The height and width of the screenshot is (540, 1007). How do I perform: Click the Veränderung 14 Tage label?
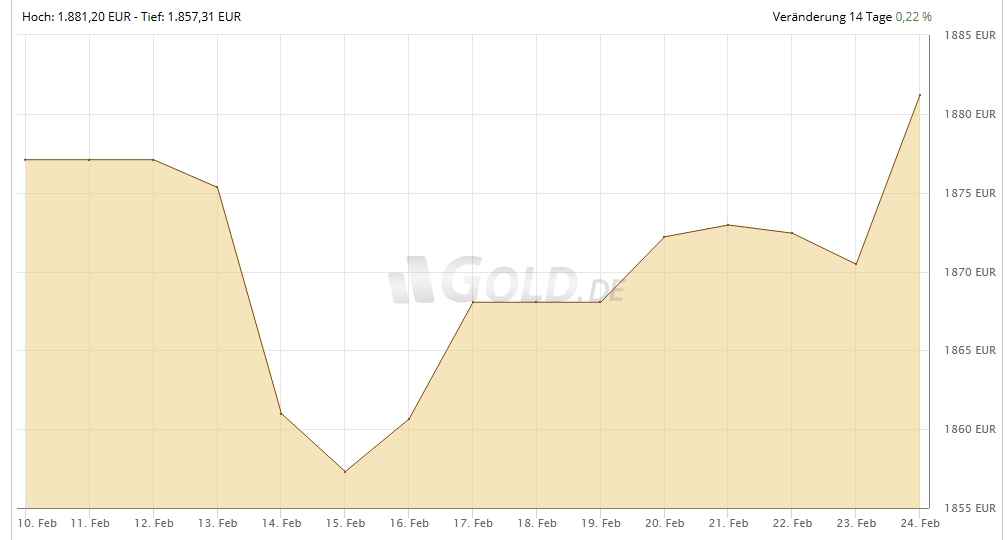(x=831, y=17)
